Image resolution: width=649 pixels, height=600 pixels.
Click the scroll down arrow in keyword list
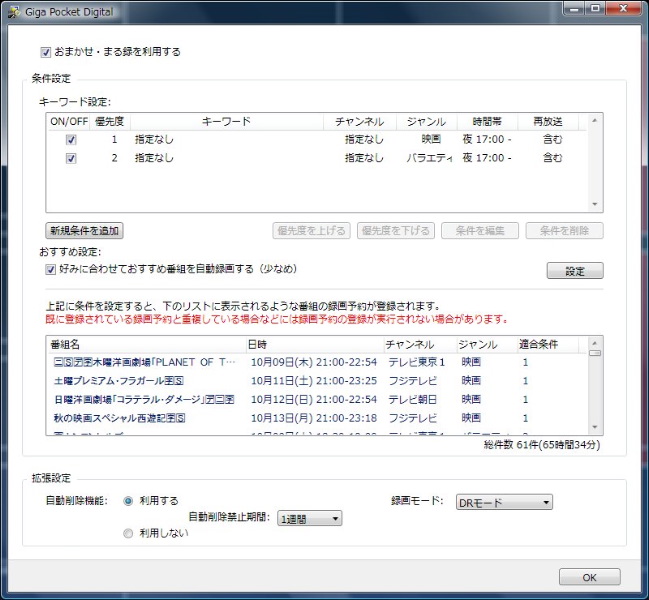coord(596,204)
